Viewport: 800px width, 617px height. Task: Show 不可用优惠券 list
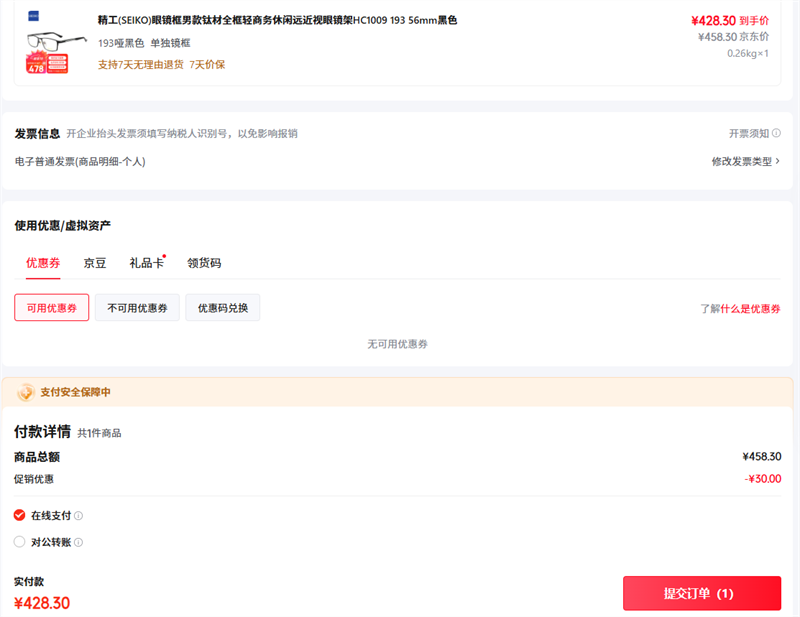[x=137, y=308]
